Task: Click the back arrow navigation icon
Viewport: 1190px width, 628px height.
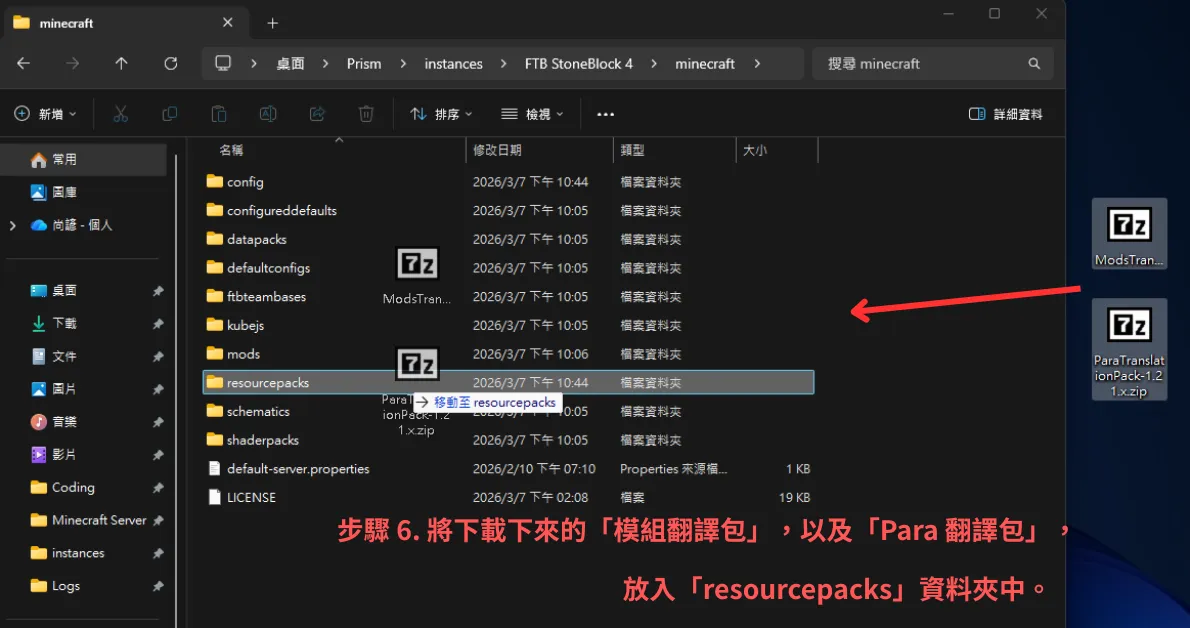Action: pyautogui.click(x=23, y=63)
